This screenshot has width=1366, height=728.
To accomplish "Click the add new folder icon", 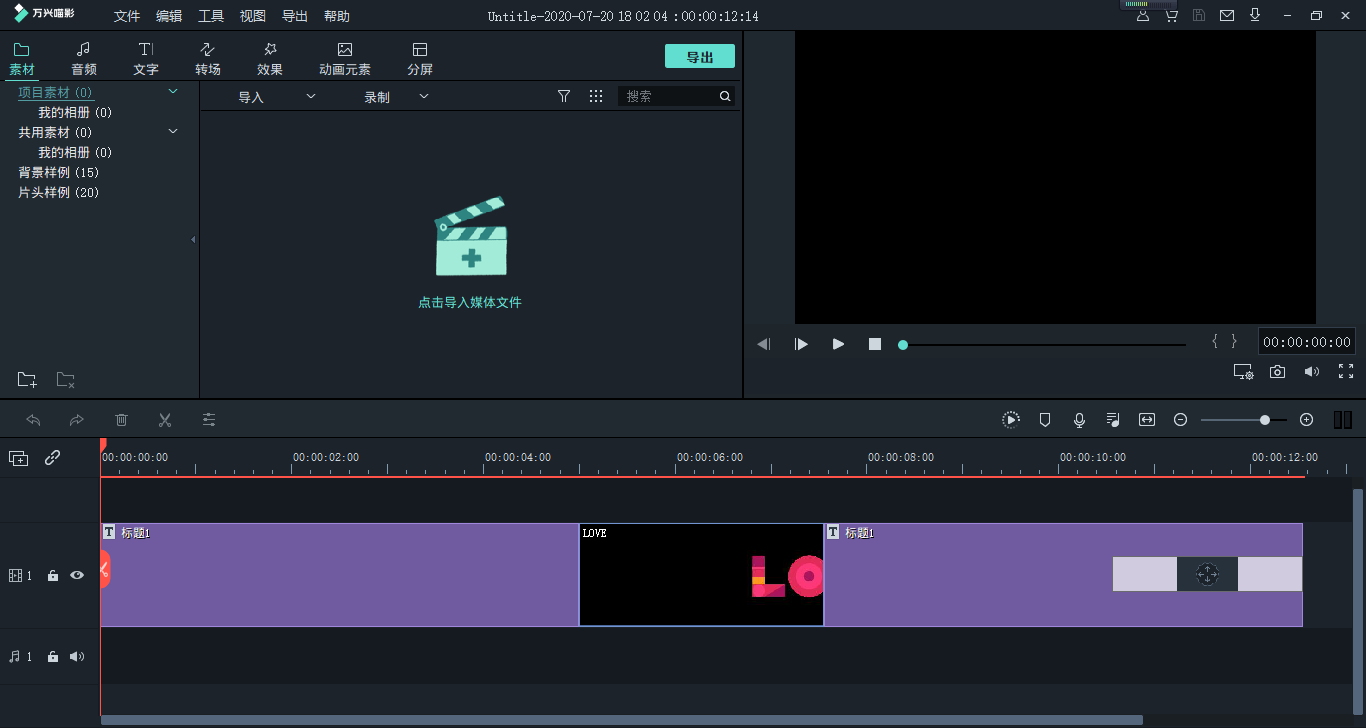I will [x=27, y=380].
